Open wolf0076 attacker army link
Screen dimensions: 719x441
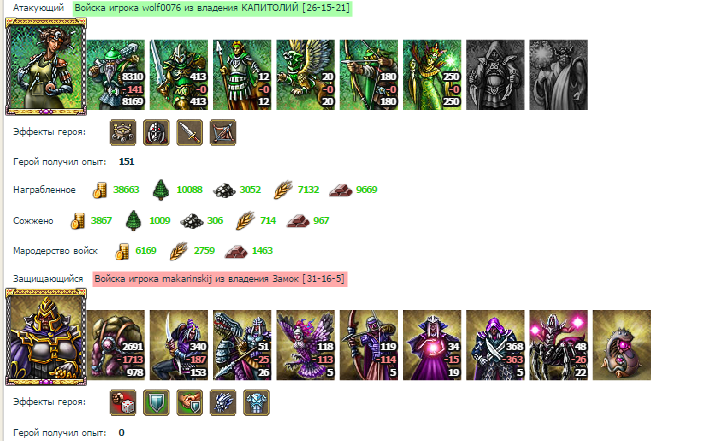[x=212, y=8]
